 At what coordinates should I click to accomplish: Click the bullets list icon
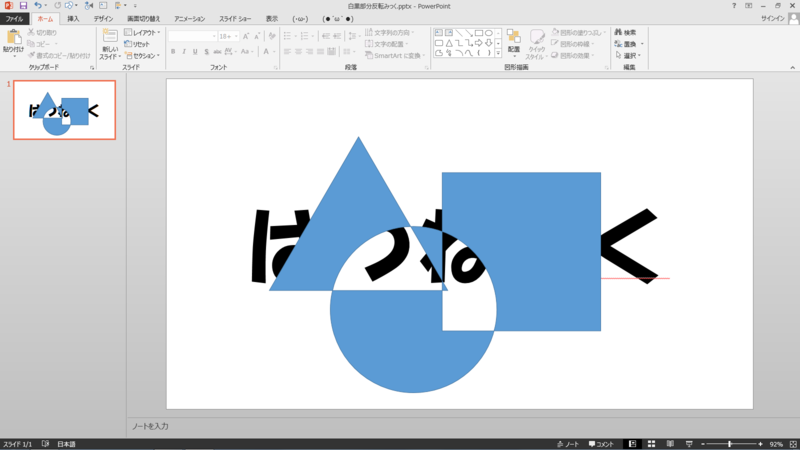coord(289,36)
